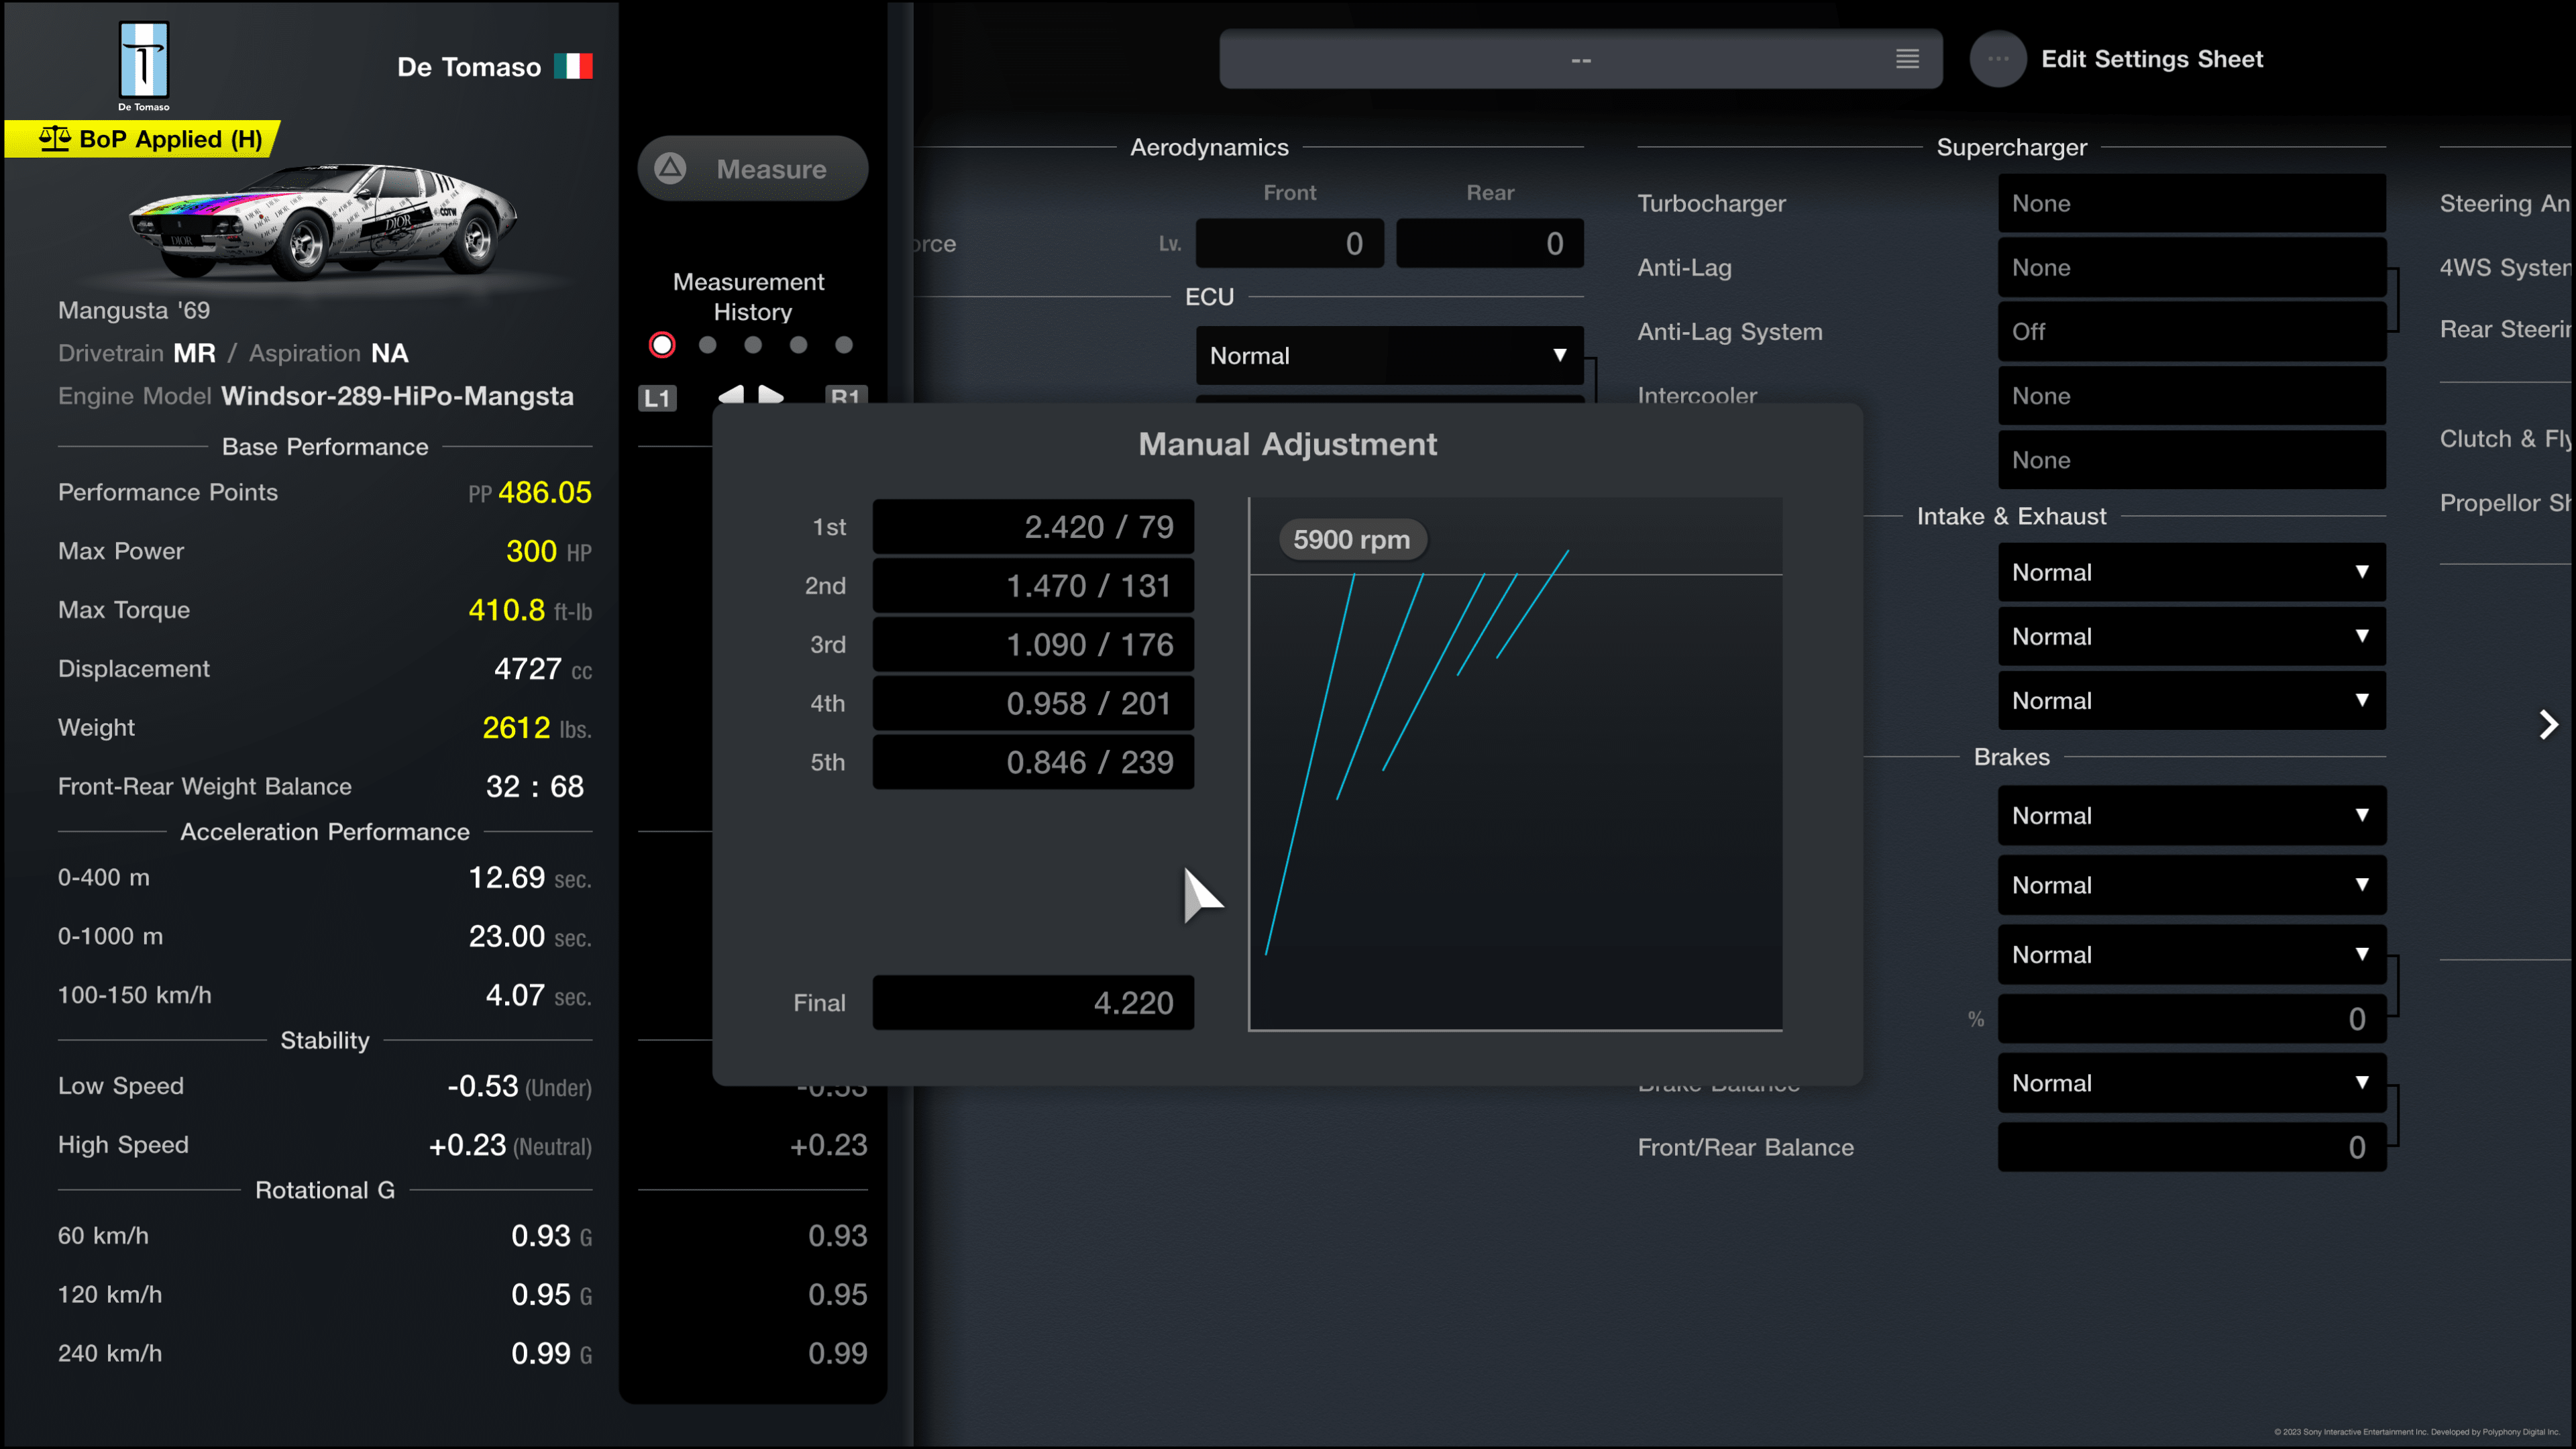Click the Manual Adjustment title
This screenshot has width=2576, height=1449.
pos(1287,444)
